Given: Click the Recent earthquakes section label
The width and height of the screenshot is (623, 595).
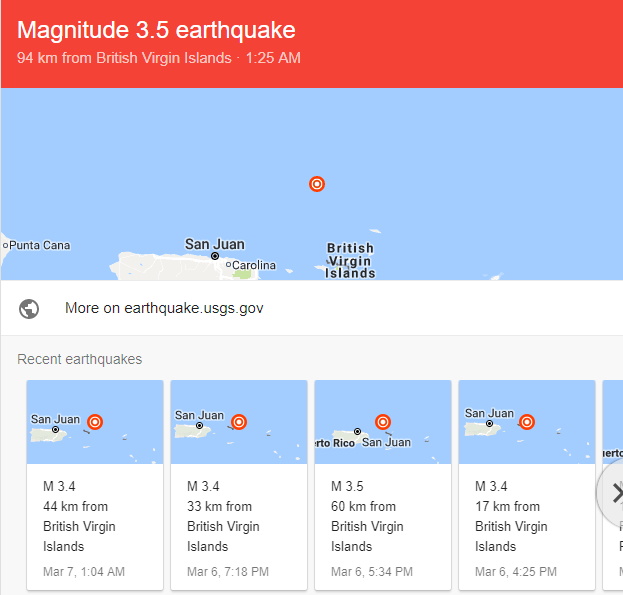Looking at the screenshot, I should coord(79,359).
